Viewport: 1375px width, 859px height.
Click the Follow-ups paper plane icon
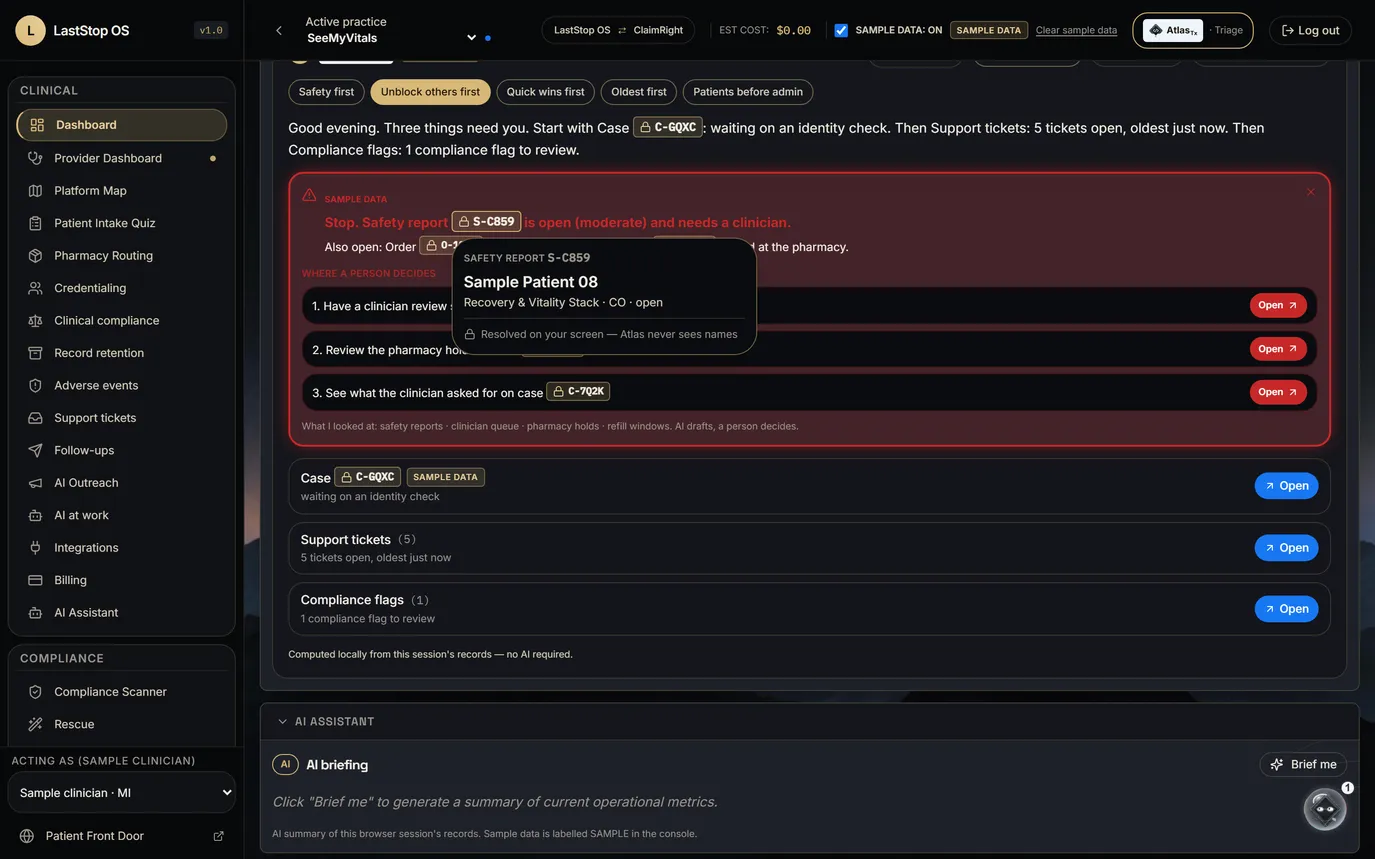click(x=35, y=450)
